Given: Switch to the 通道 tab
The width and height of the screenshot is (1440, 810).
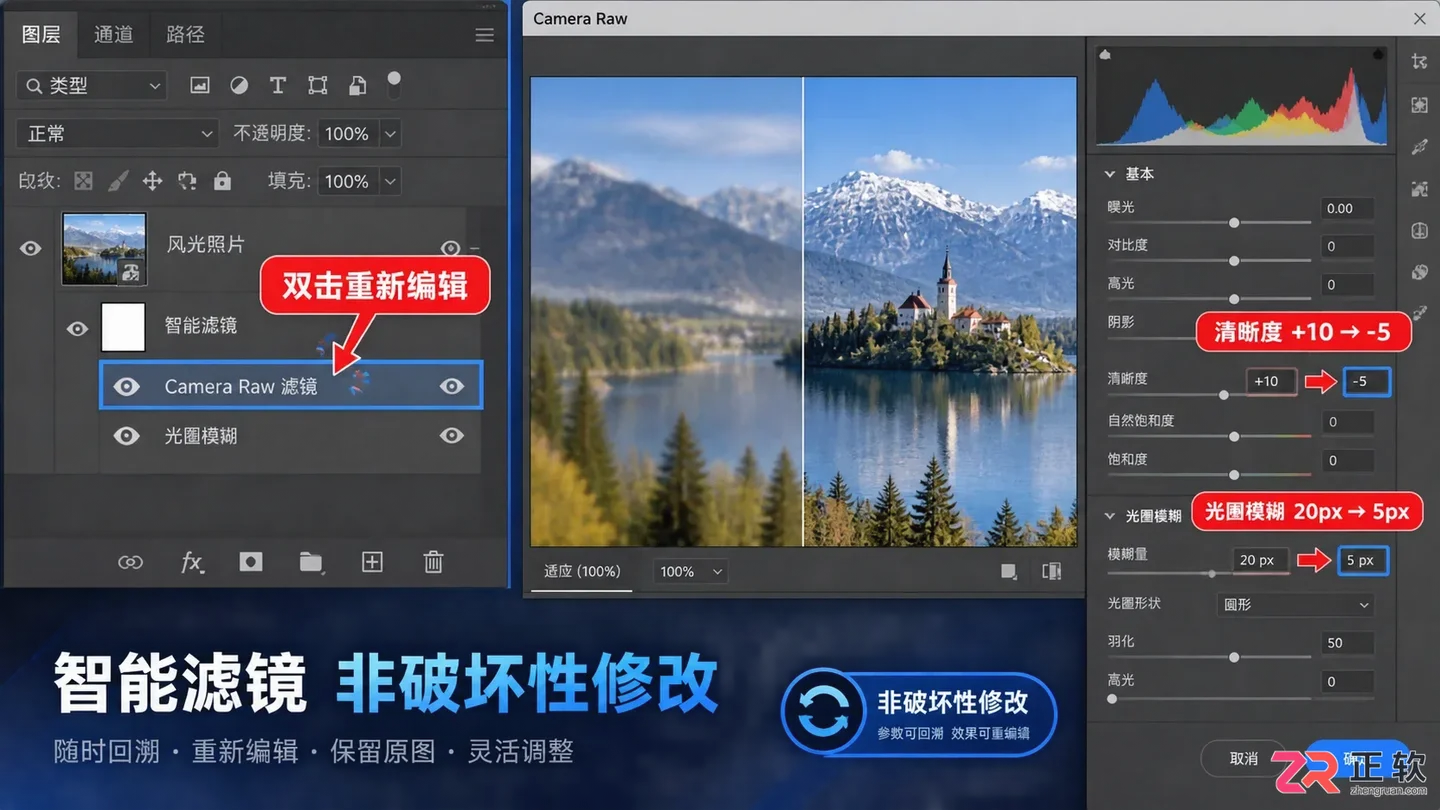Looking at the screenshot, I should tap(113, 34).
